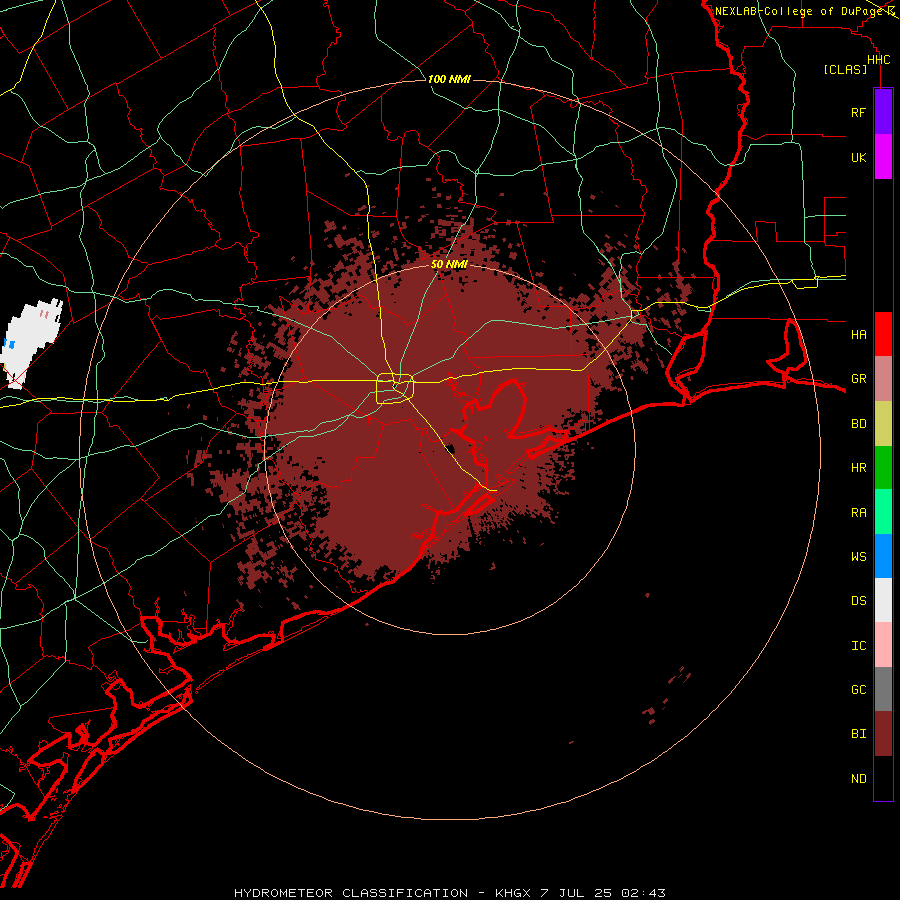The width and height of the screenshot is (900, 900).
Task: Click the WS legend label
Action: [x=858, y=556]
